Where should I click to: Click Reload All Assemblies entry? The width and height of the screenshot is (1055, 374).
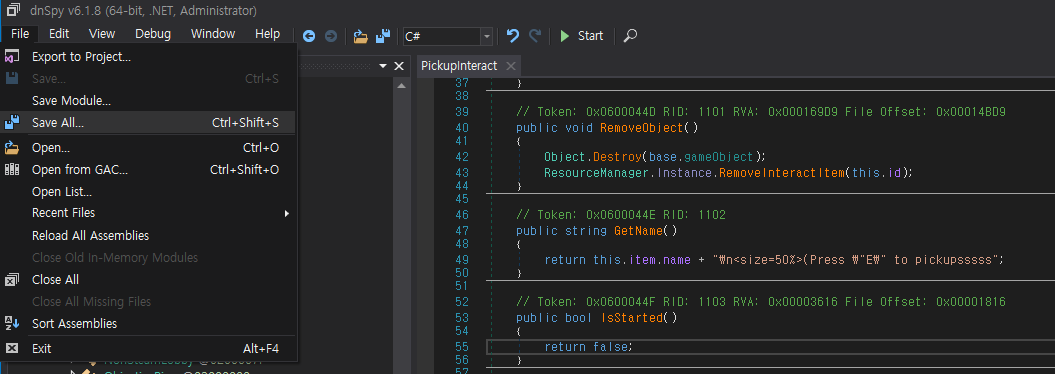(x=147, y=235)
